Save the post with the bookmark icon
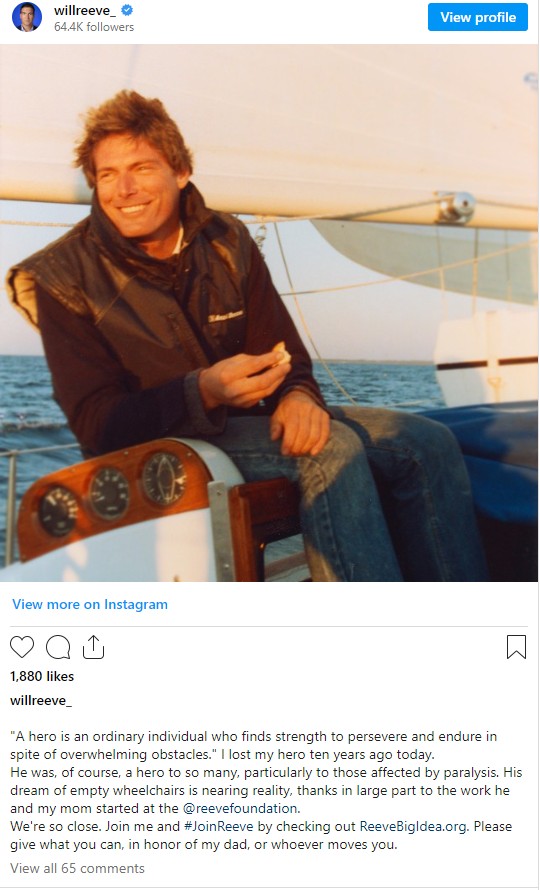The width and height of the screenshot is (540, 890). pyautogui.click(x=516, y=647)
